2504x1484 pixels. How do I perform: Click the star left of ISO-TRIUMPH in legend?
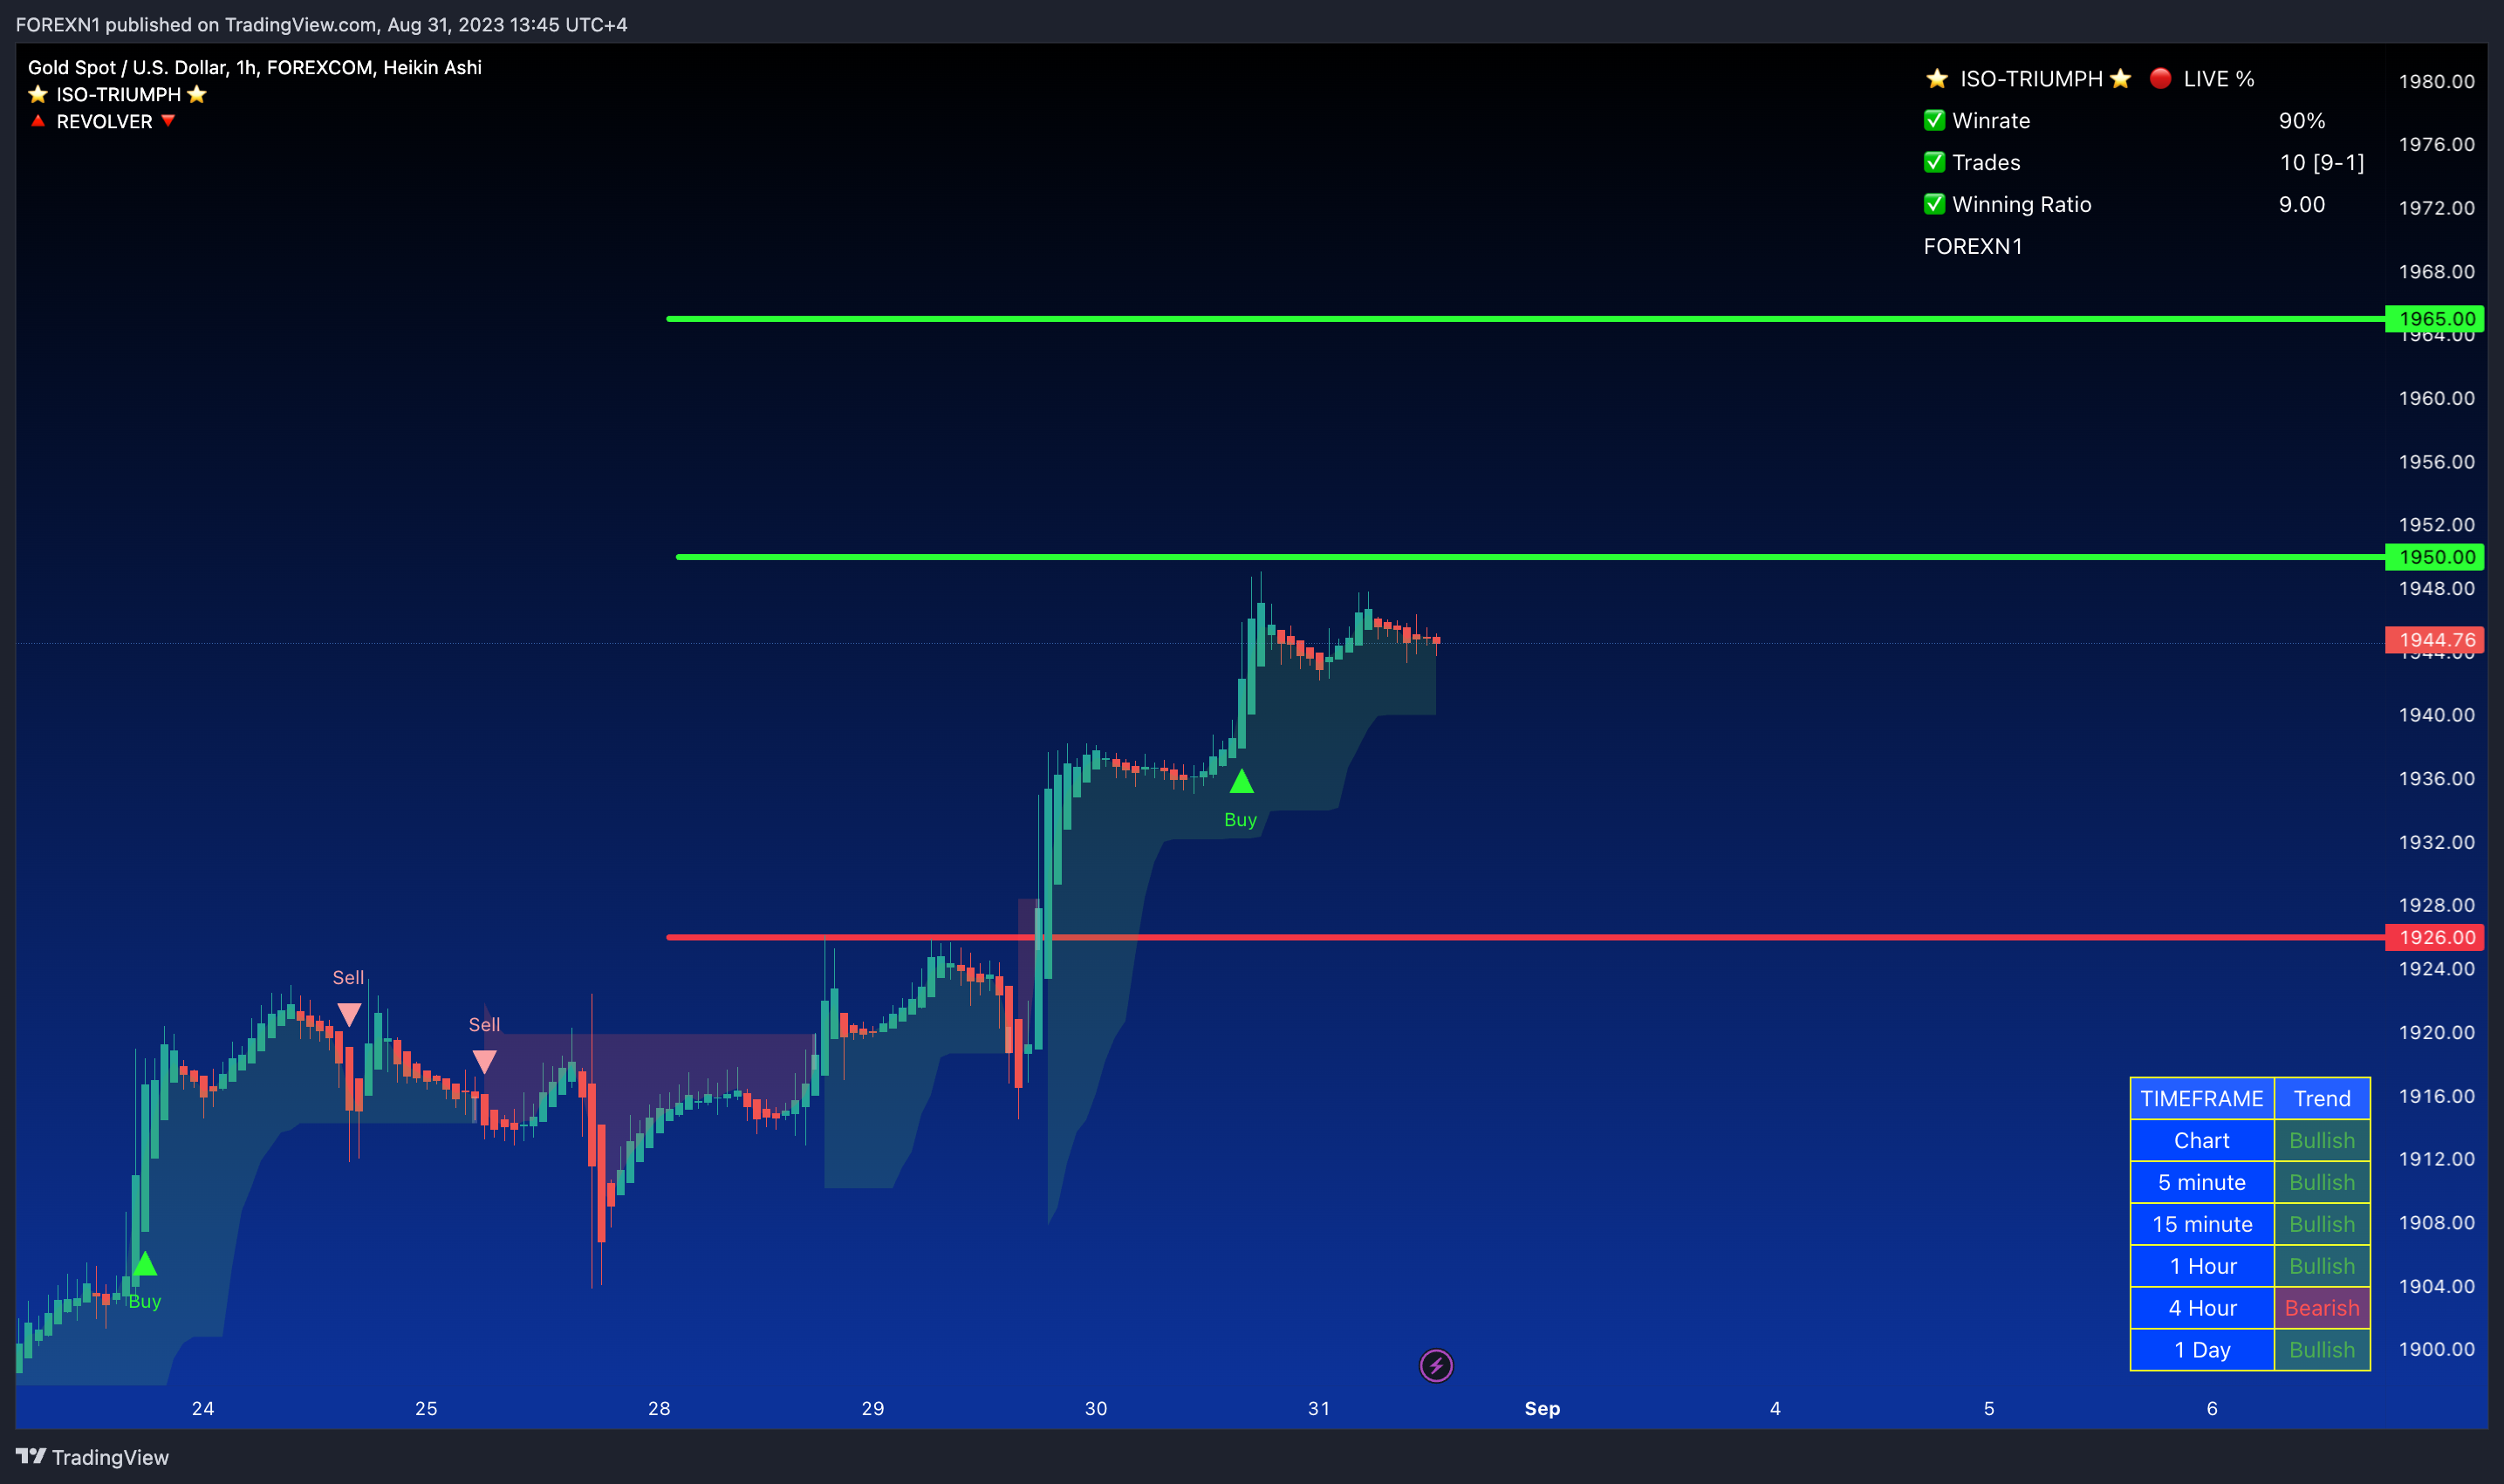point(38,94)
